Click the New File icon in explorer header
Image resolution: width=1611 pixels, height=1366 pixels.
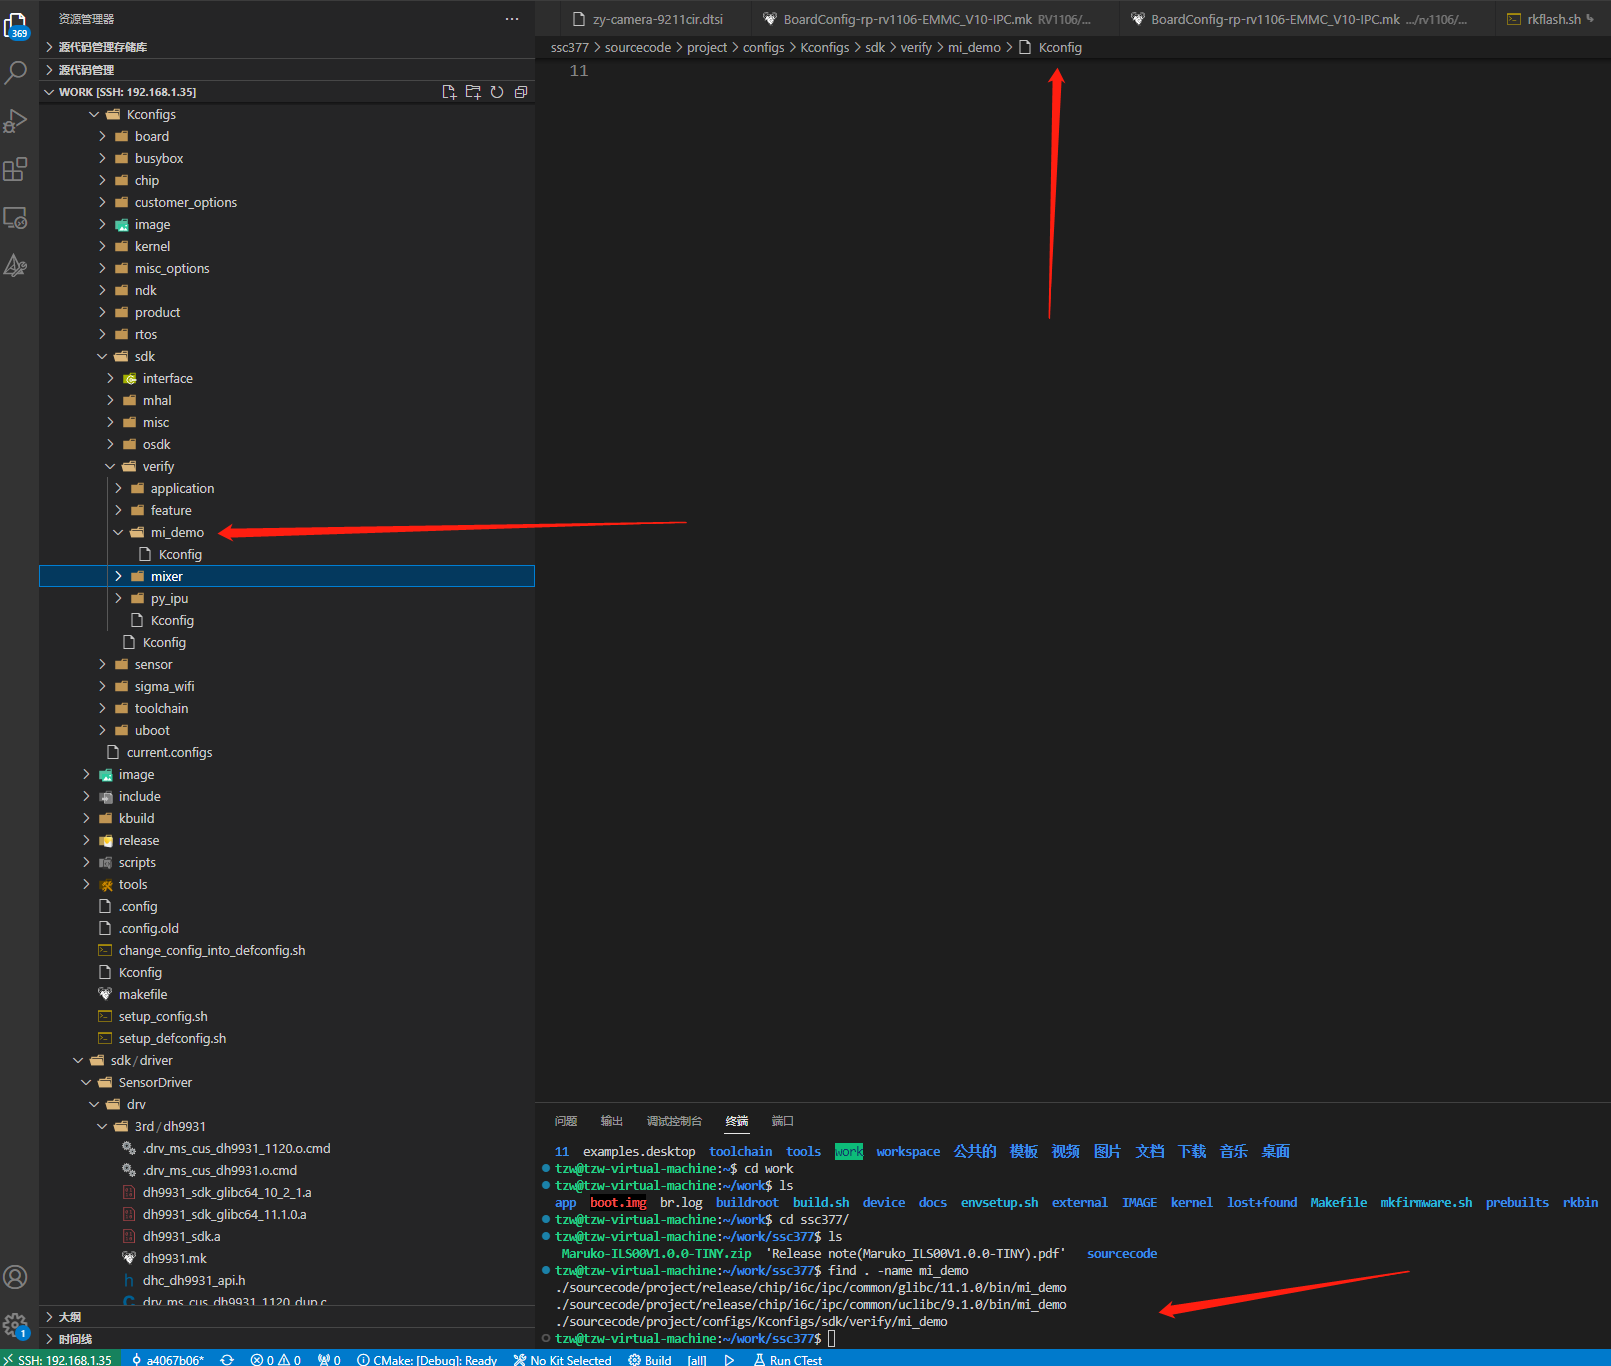coord(449,92)
